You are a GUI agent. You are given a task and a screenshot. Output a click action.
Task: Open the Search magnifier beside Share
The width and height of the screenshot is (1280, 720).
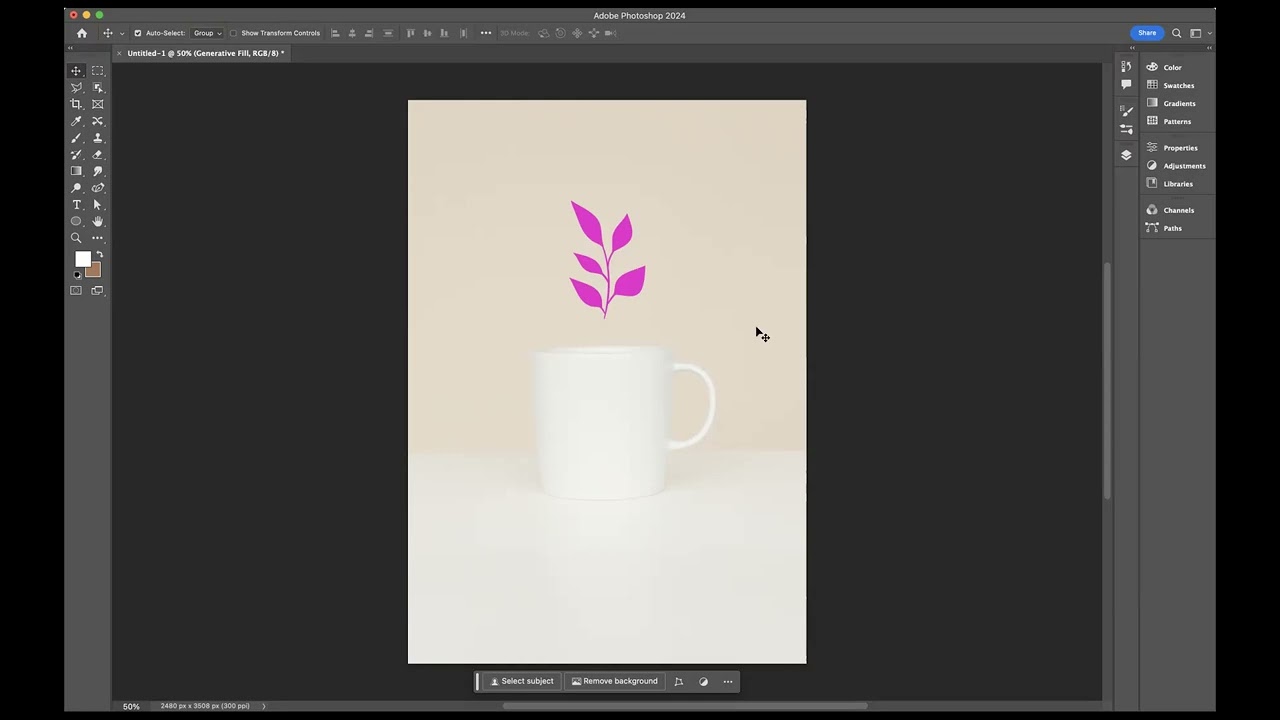click(1177, 33)
